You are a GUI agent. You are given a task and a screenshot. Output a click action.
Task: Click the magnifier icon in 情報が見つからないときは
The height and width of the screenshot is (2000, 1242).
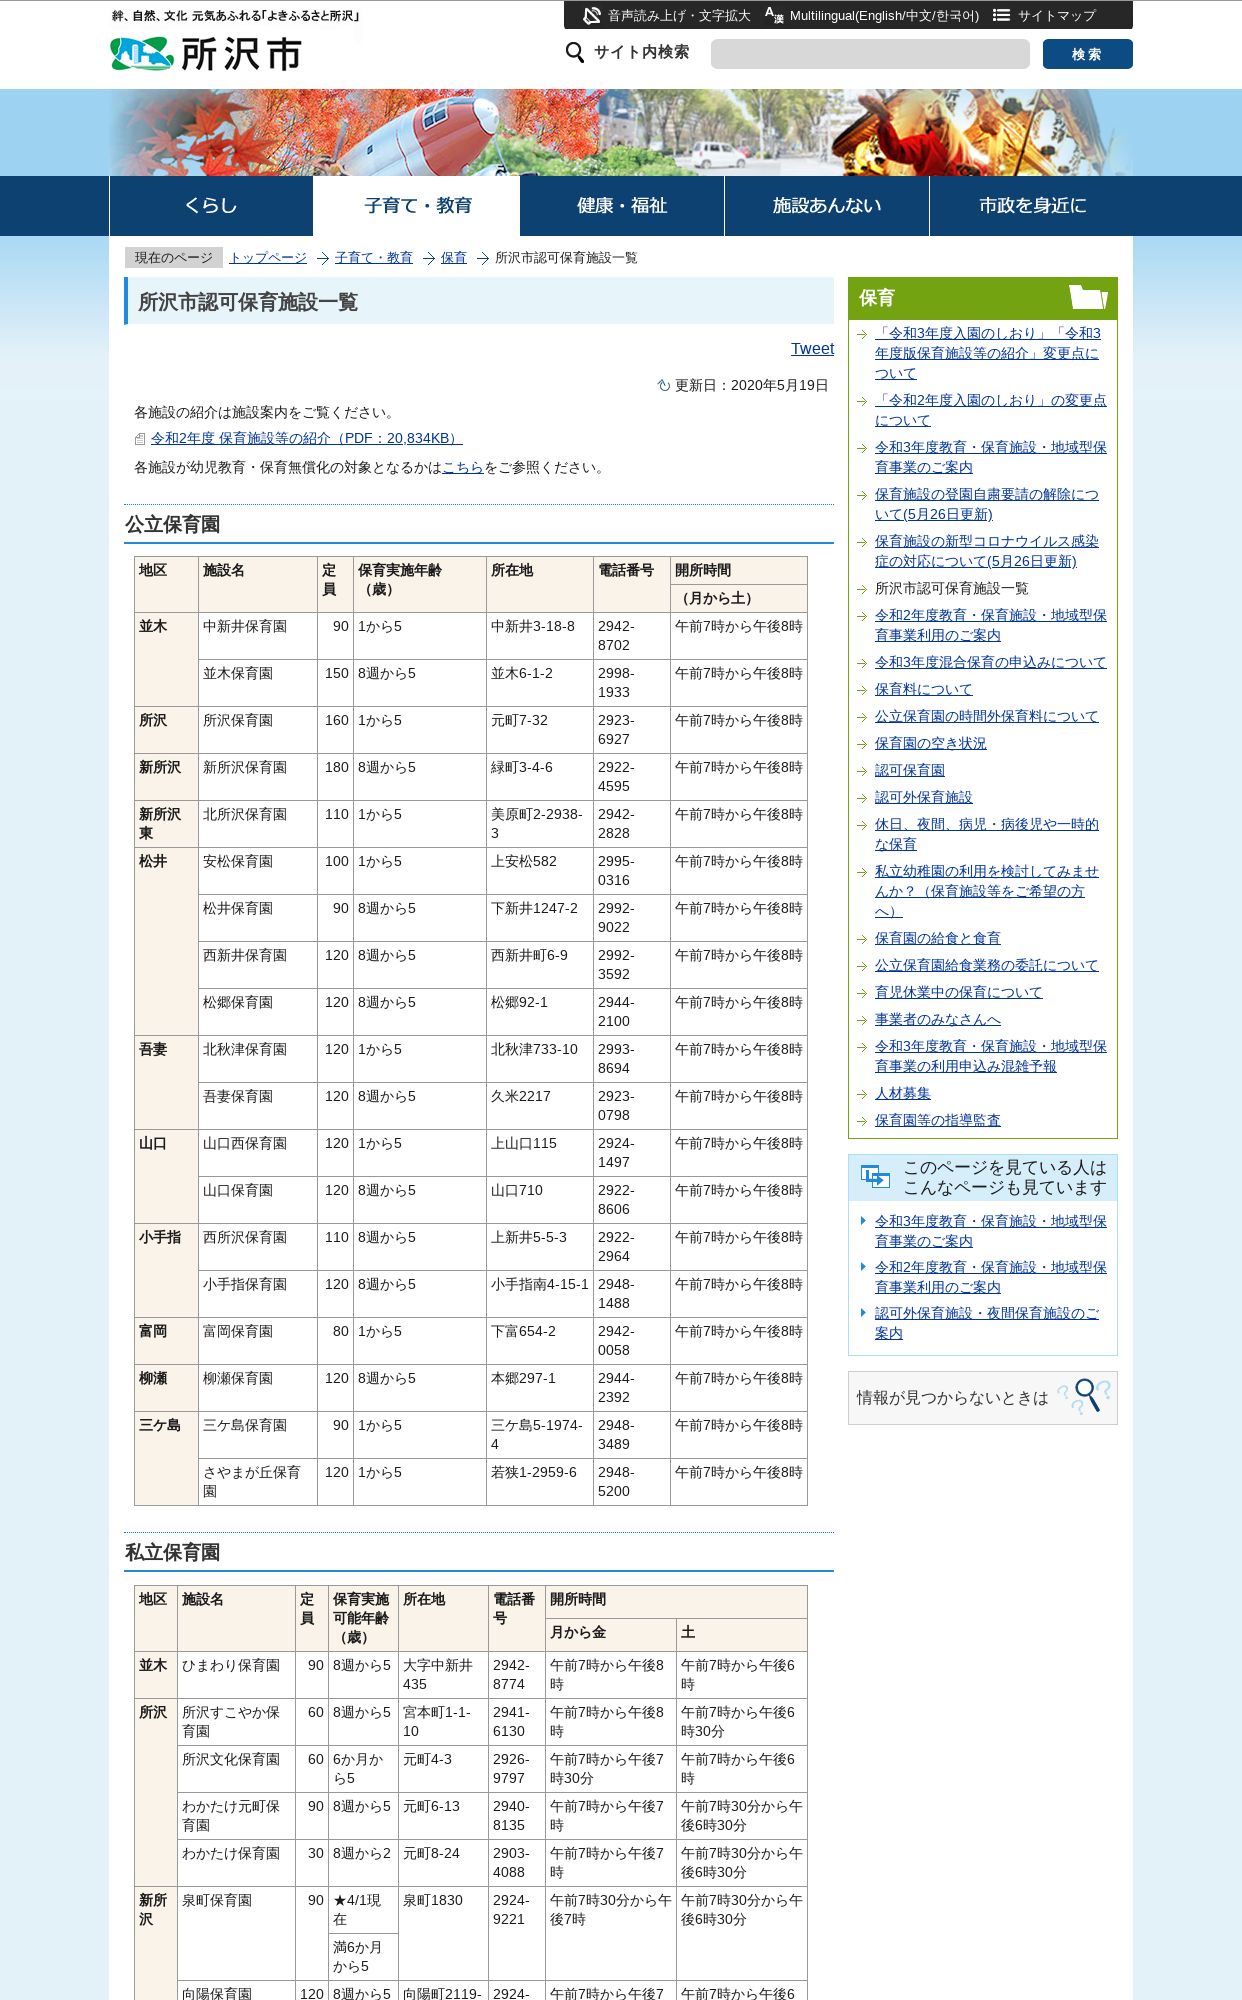1086,1396
